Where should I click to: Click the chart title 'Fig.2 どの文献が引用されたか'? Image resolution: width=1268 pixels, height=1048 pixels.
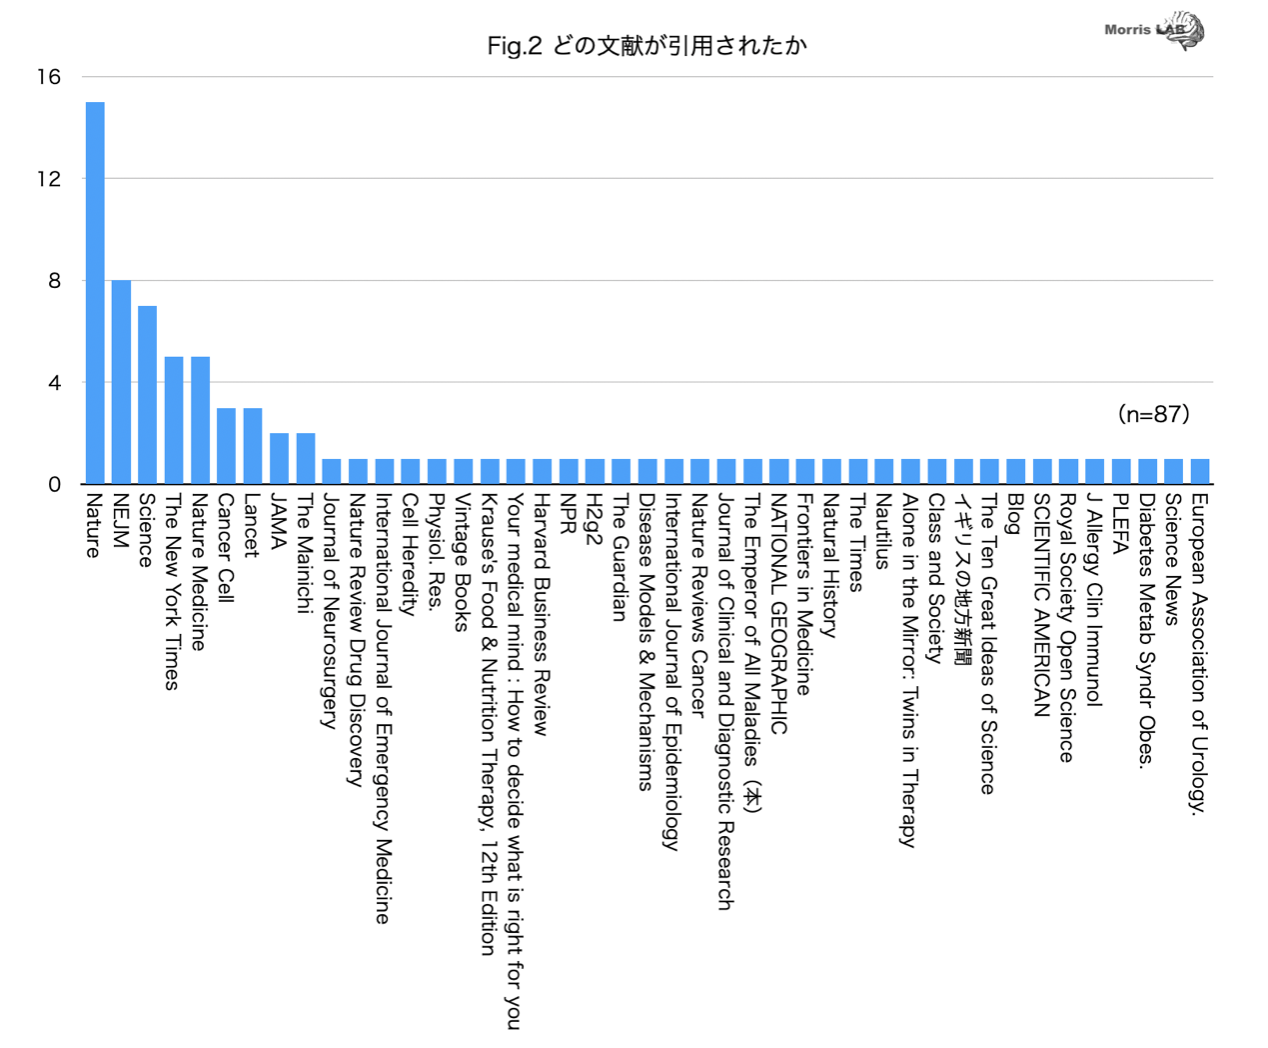647,45
